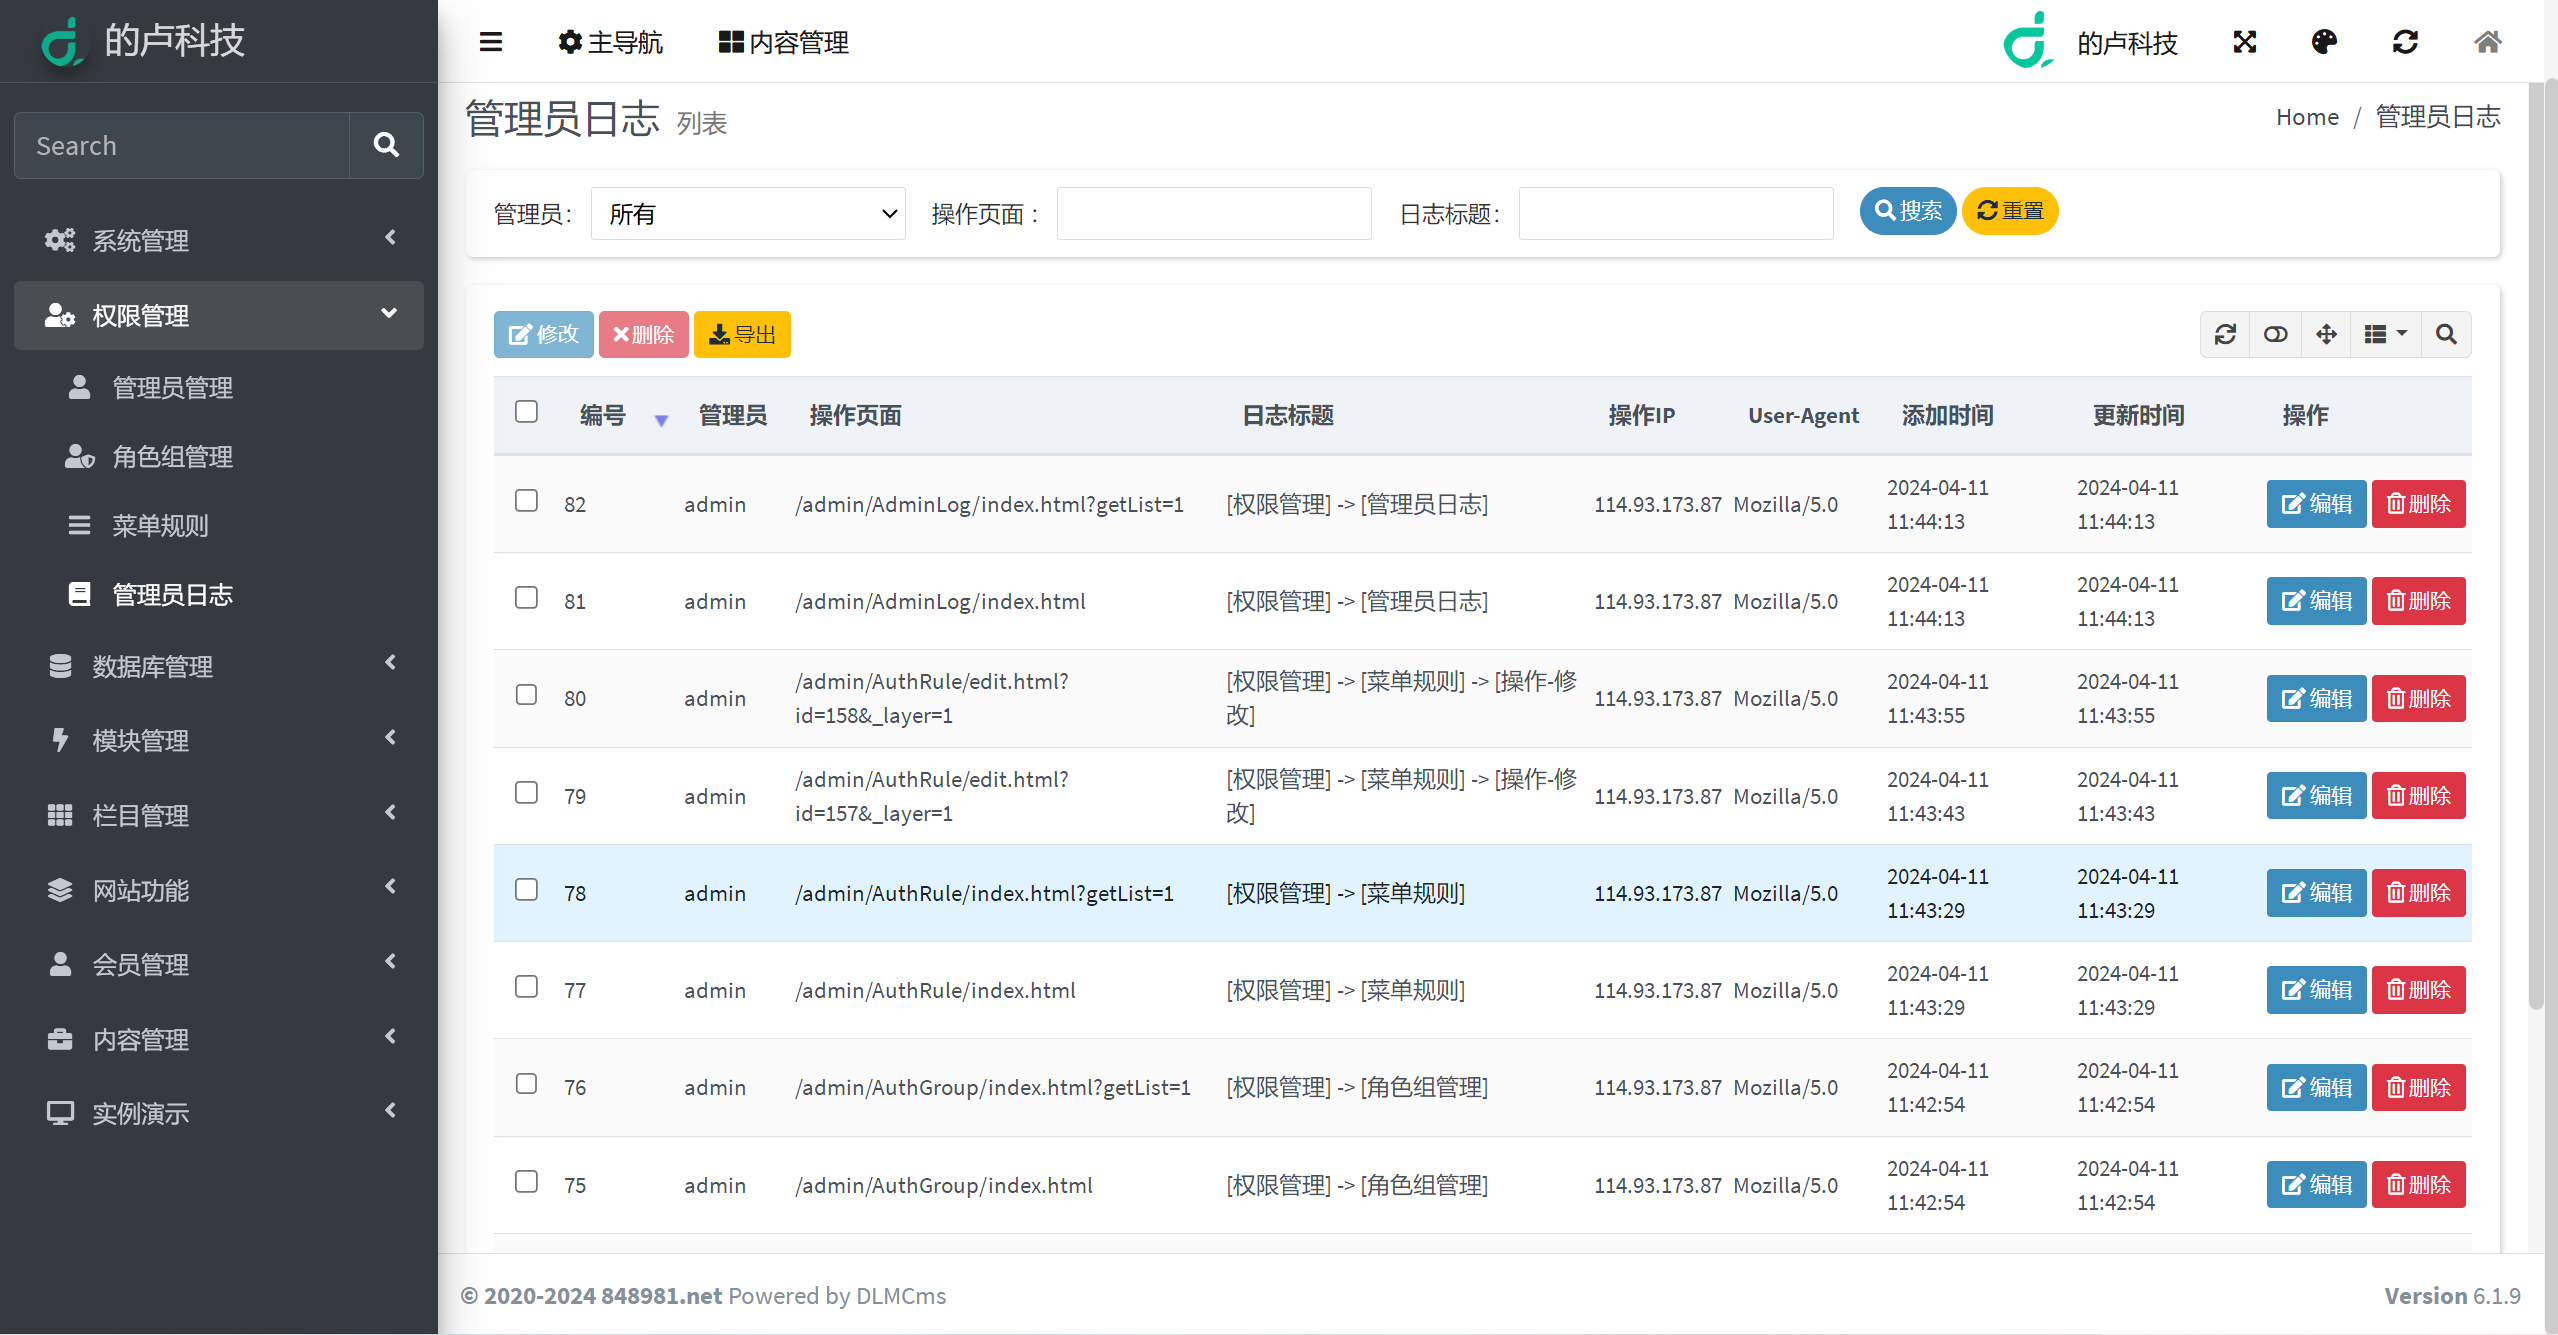The image size is (2558, 1335).
Task: Click 系统管理 gears icon in sidebar
Action: point(60,240)
